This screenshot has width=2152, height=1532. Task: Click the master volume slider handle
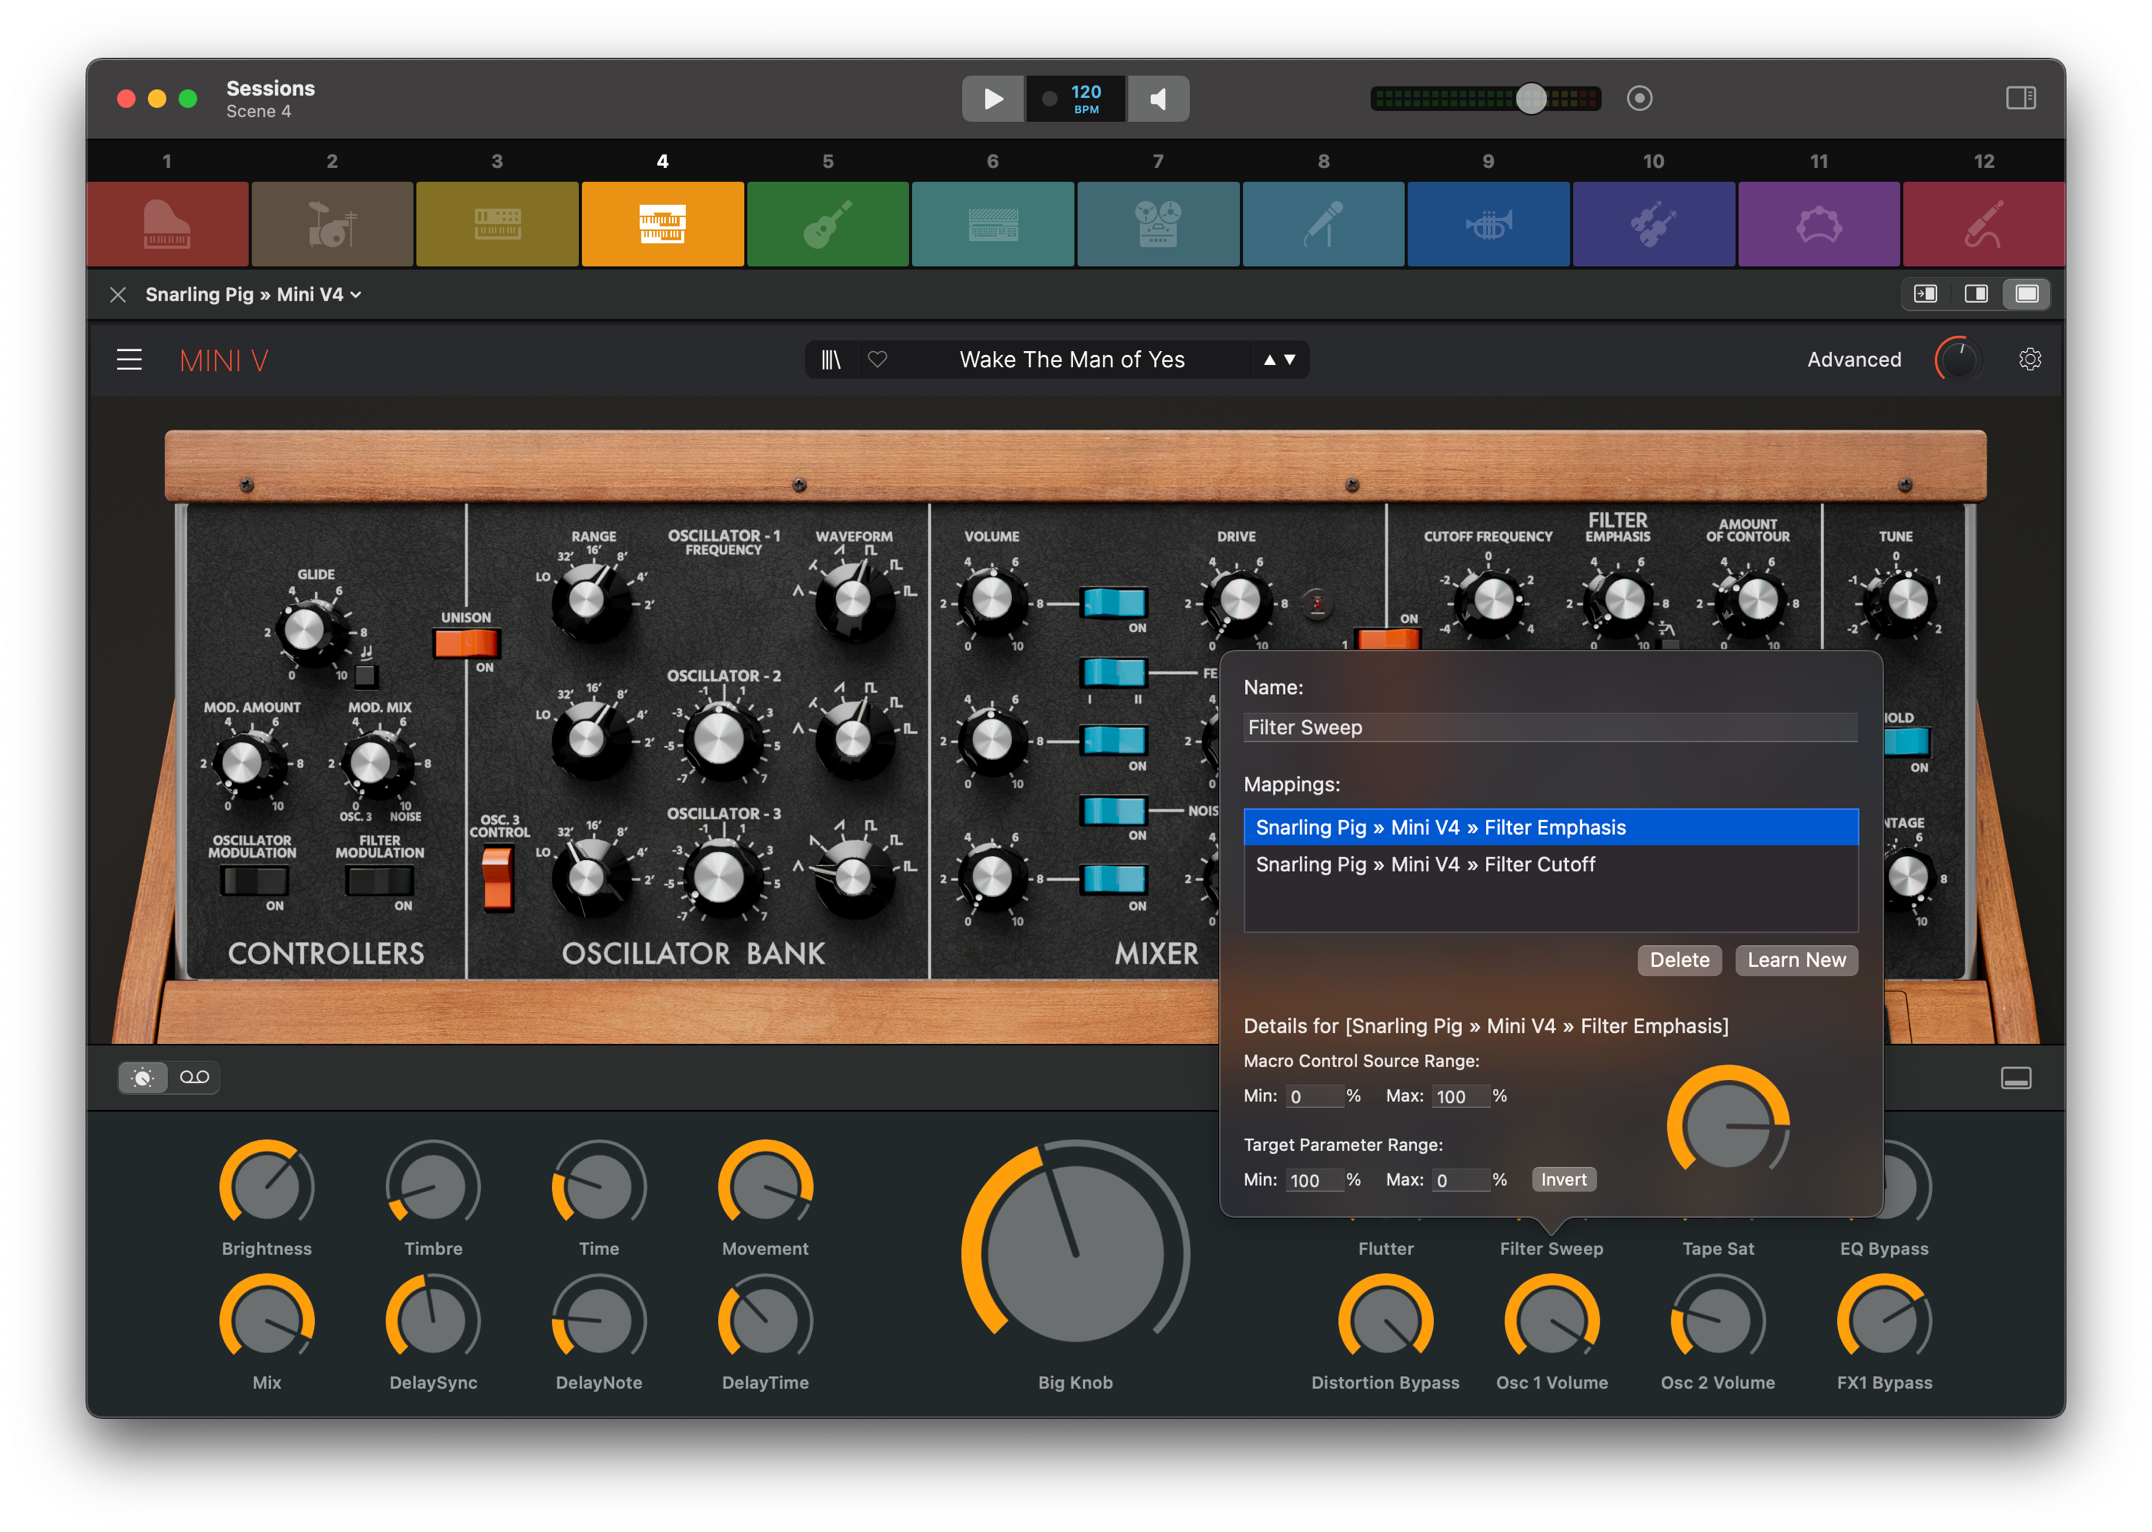[x=1531, y=98]
